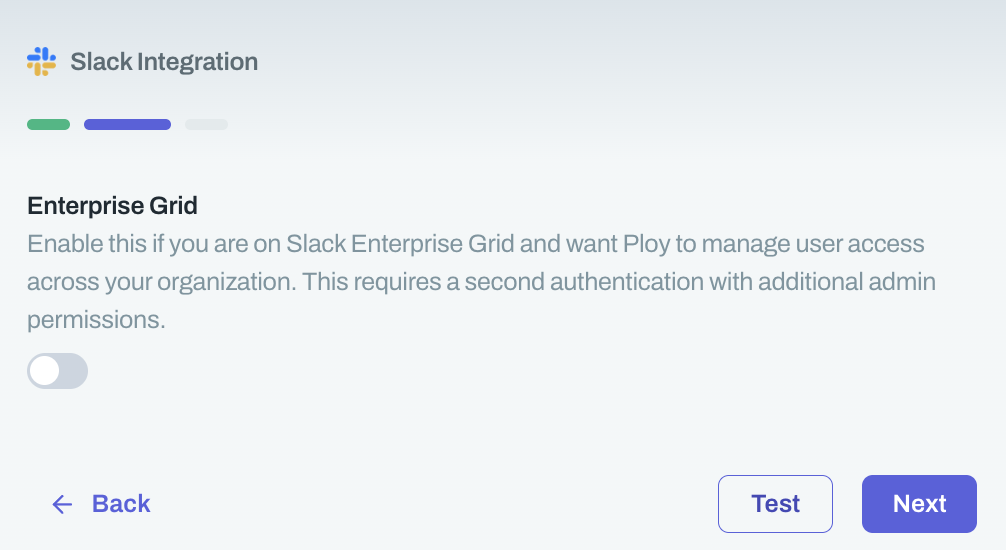Click the word 'permissions.' in the description
The height and width of the screenshot is (550, 1006).
(x=96, y=320)
